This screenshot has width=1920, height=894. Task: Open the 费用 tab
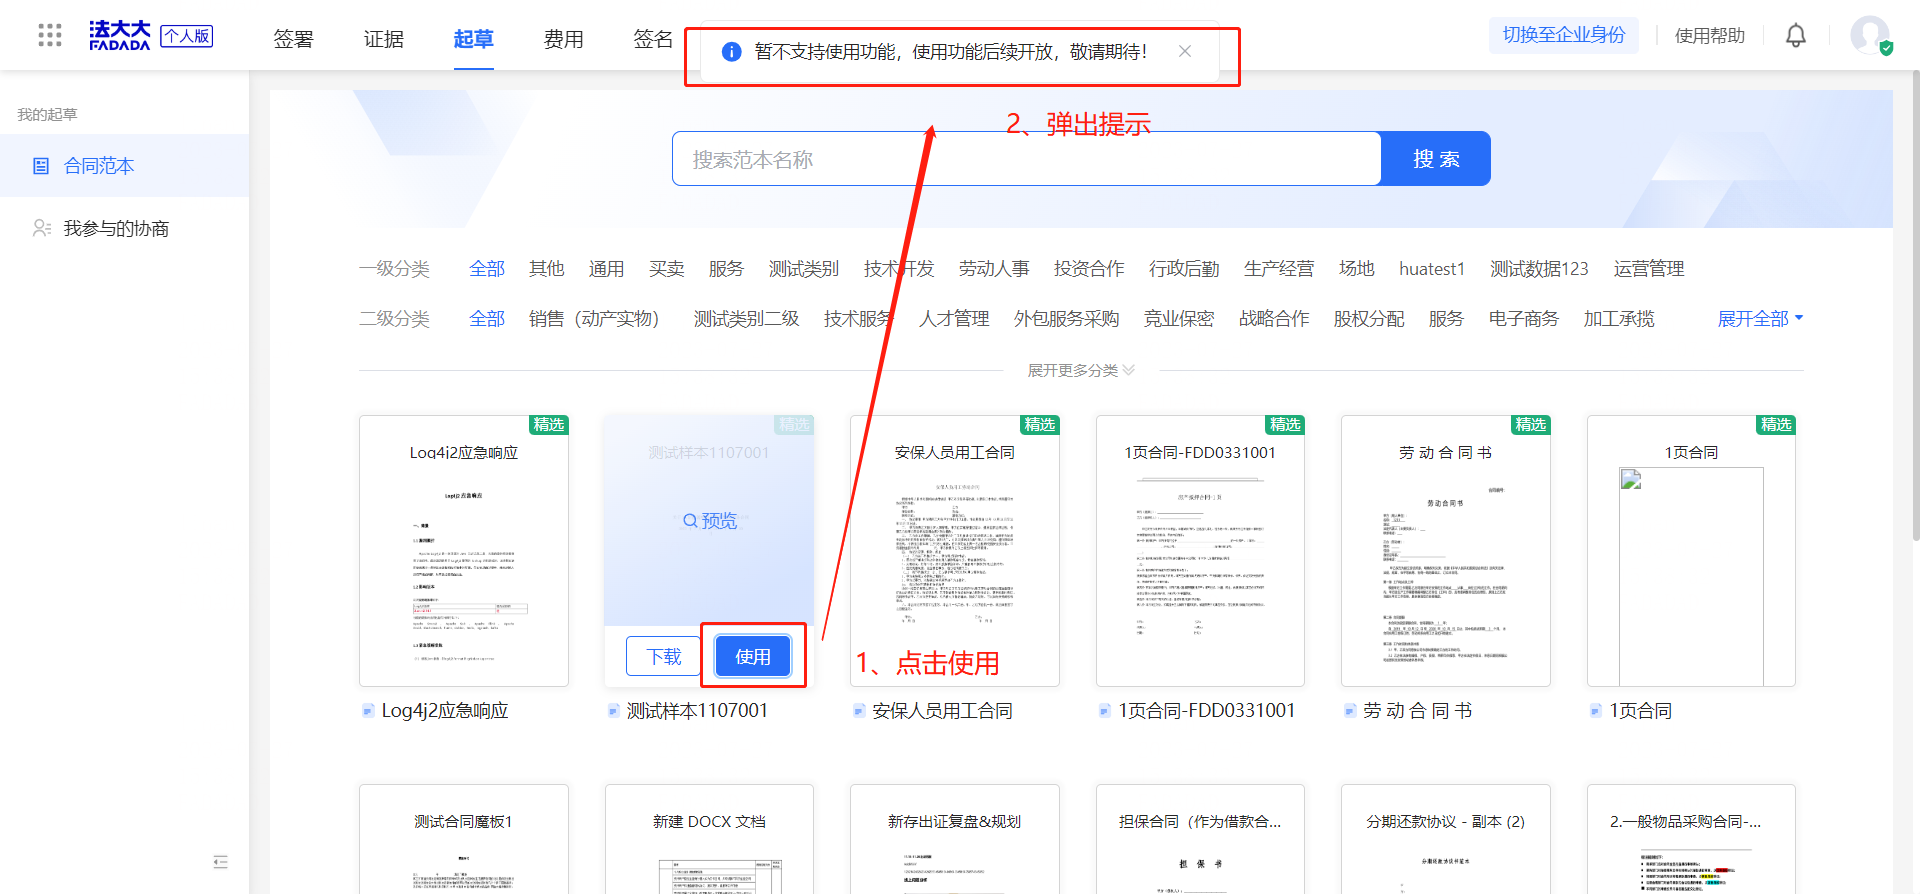pyautogui.click(x=564, y=39)
